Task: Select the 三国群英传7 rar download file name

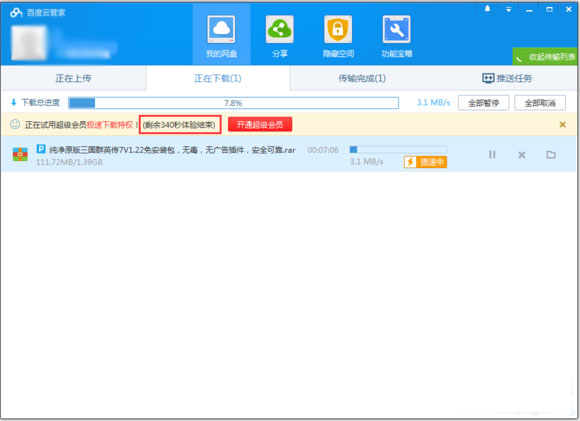Action: (172, 150)
